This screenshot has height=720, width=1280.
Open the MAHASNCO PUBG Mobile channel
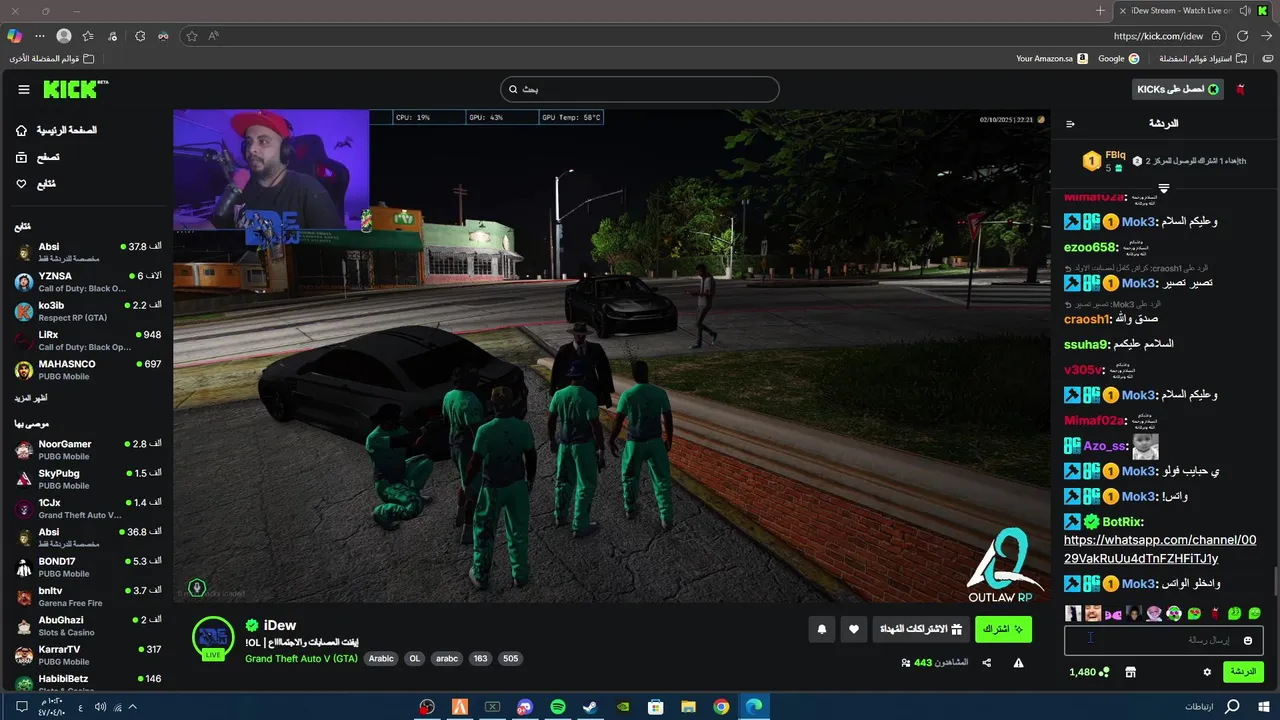click(87, 370)
